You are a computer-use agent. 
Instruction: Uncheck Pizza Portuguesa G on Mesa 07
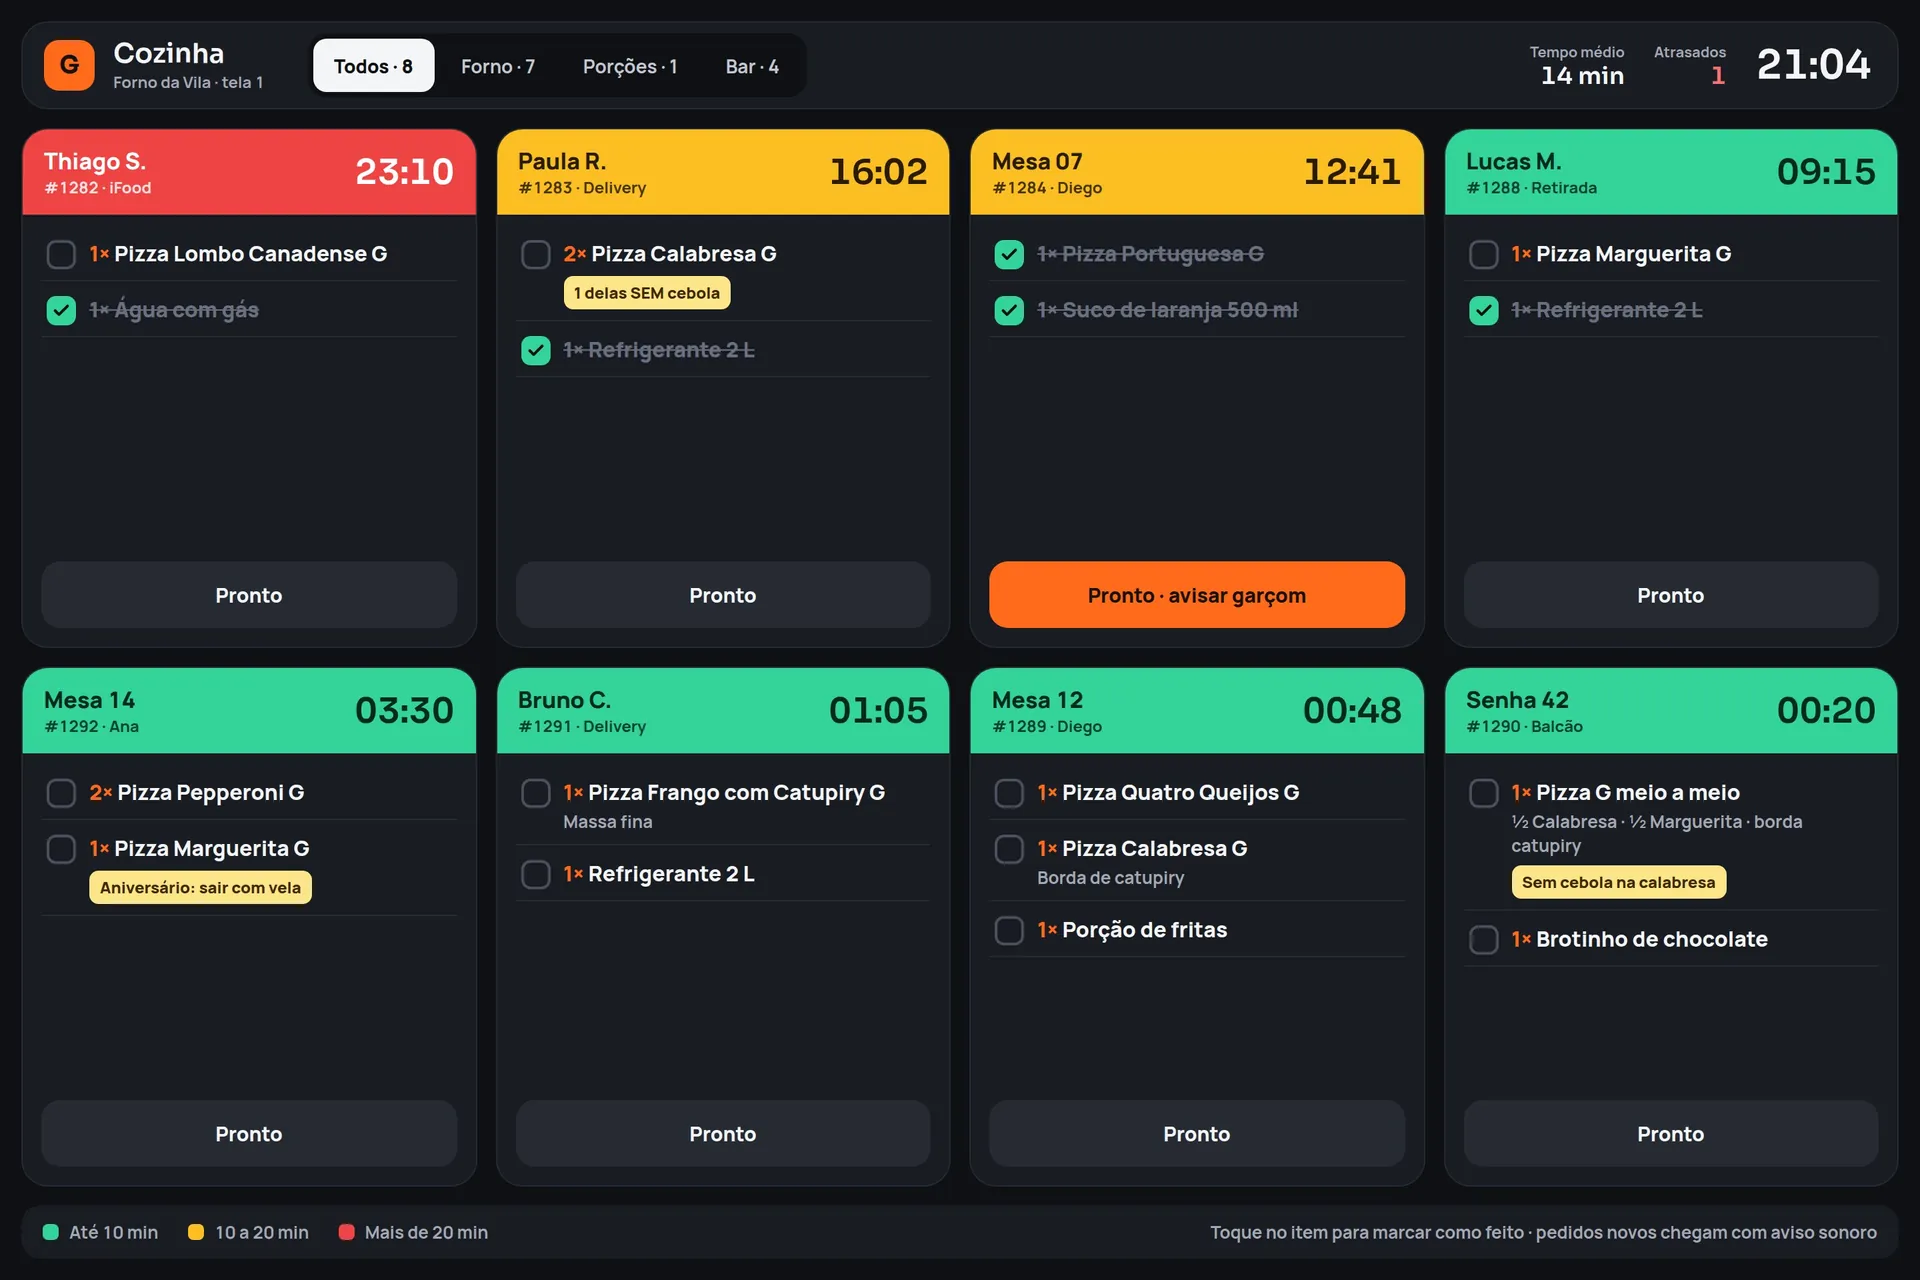pos(1009,254)
